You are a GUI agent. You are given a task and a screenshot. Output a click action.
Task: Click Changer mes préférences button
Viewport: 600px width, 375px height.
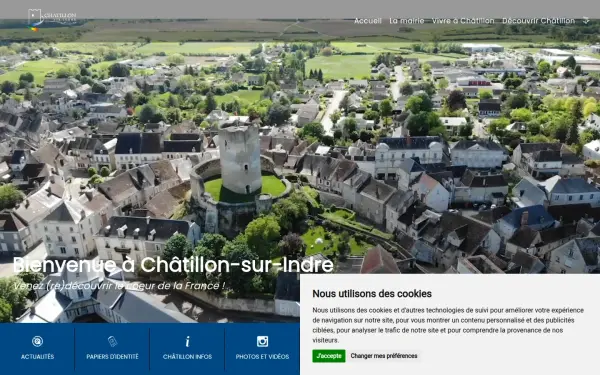(x=384, y=356)
